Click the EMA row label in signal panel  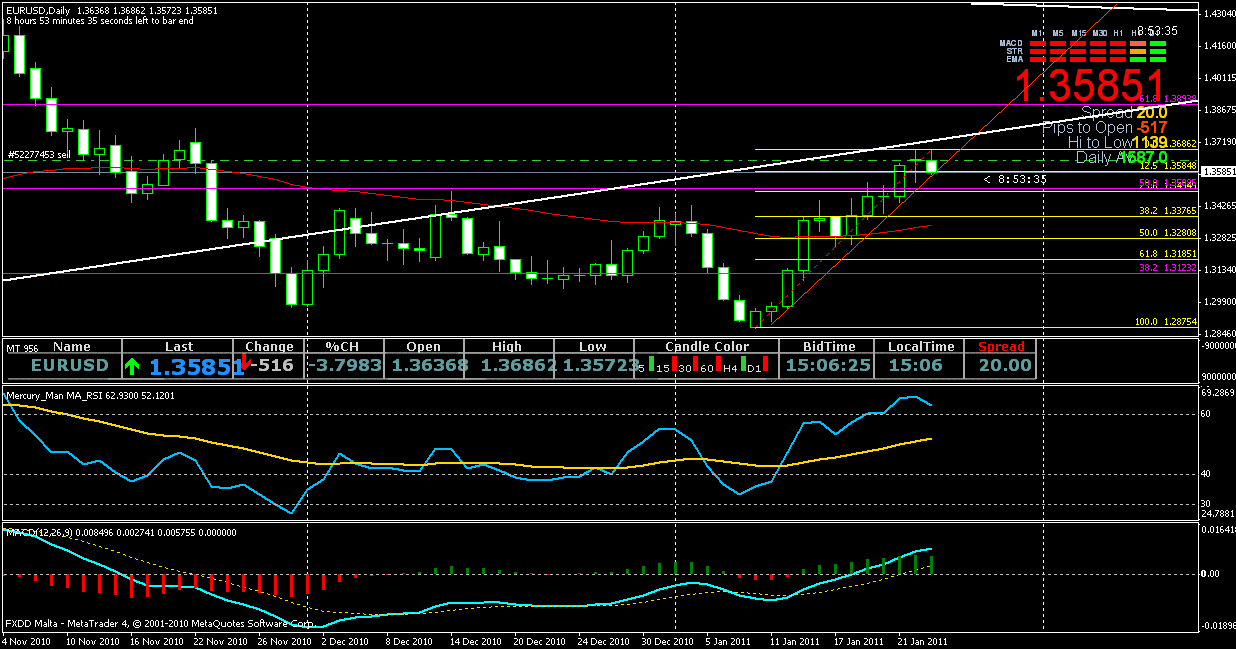tap(1014, 58)
